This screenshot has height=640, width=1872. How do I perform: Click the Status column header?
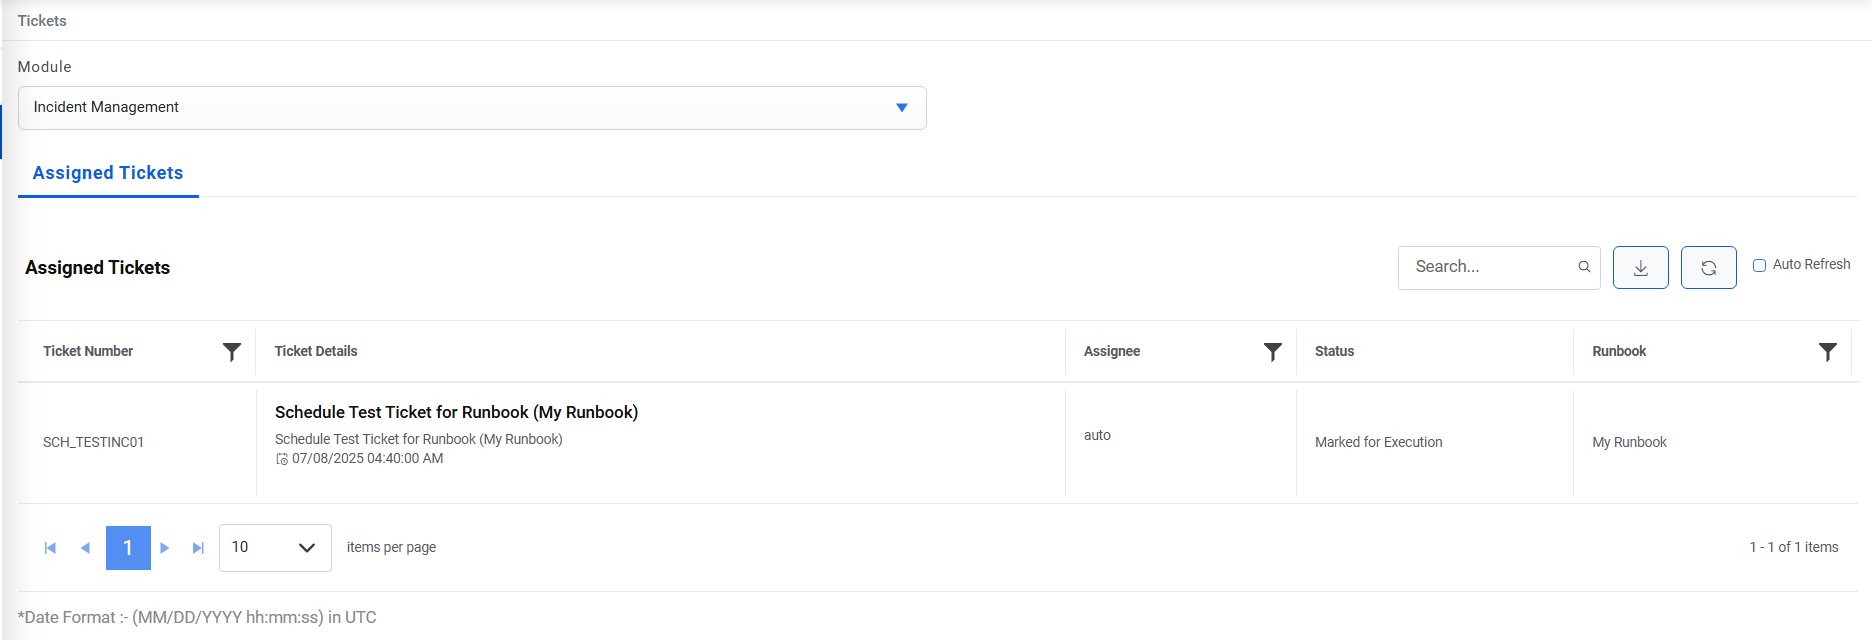pyautogui.click(x=1334, y=352)
